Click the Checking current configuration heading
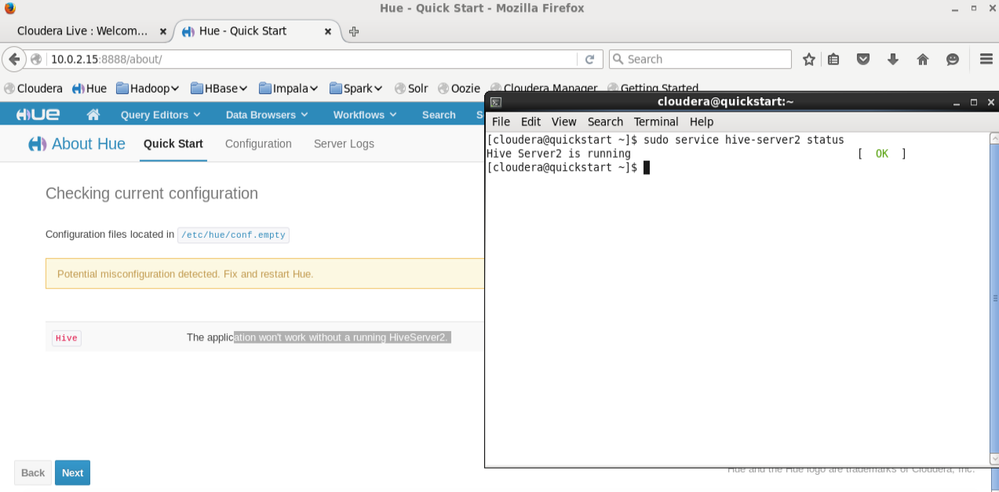The height and width of the screenshot is (492, 999). (x=152, y=193)
